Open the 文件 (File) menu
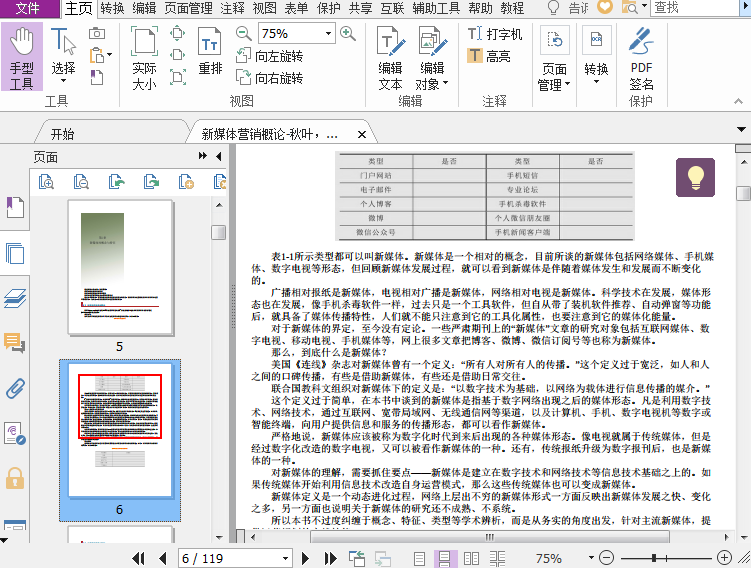Screen dimensions: 751x568 (x=28, y=8)
